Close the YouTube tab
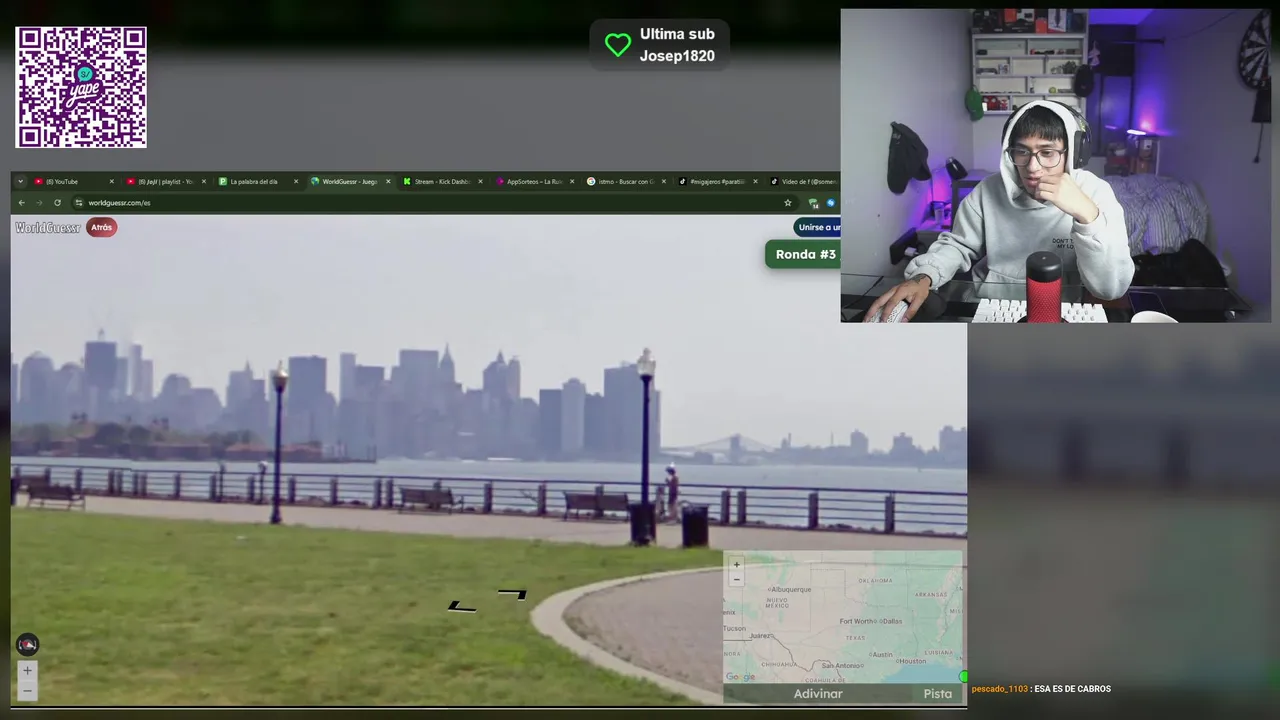The image size is (1280, 720). (x=111, y=182)
